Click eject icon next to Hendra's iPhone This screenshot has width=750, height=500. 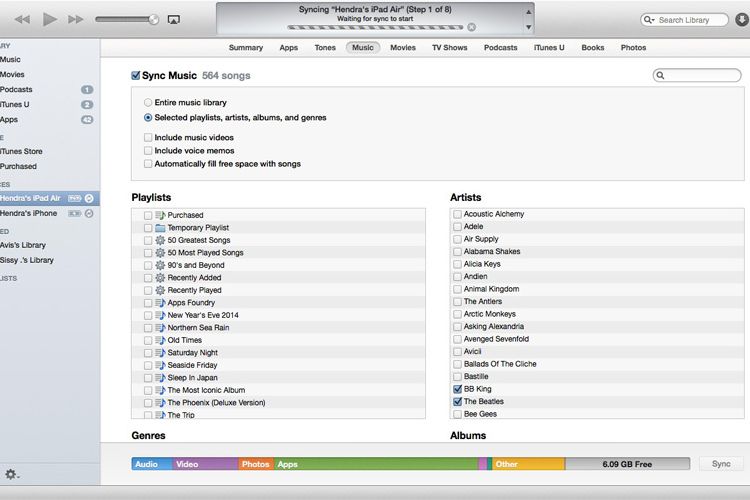tap(89, 213)
